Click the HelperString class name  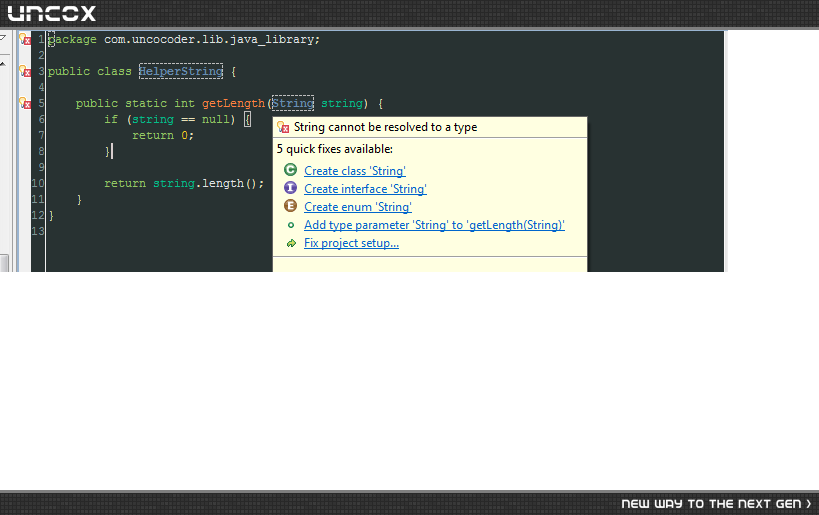point(181,71)
